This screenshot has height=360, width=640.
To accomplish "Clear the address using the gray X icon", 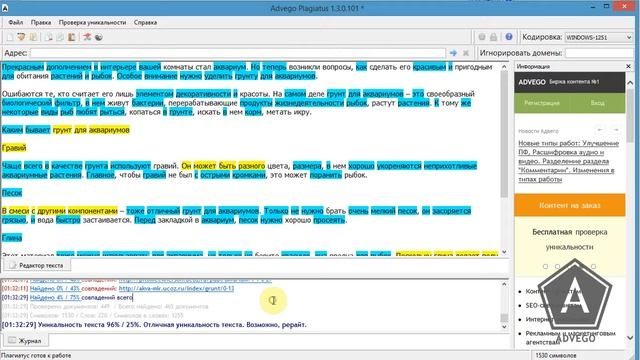I will [x=466, y=53].
